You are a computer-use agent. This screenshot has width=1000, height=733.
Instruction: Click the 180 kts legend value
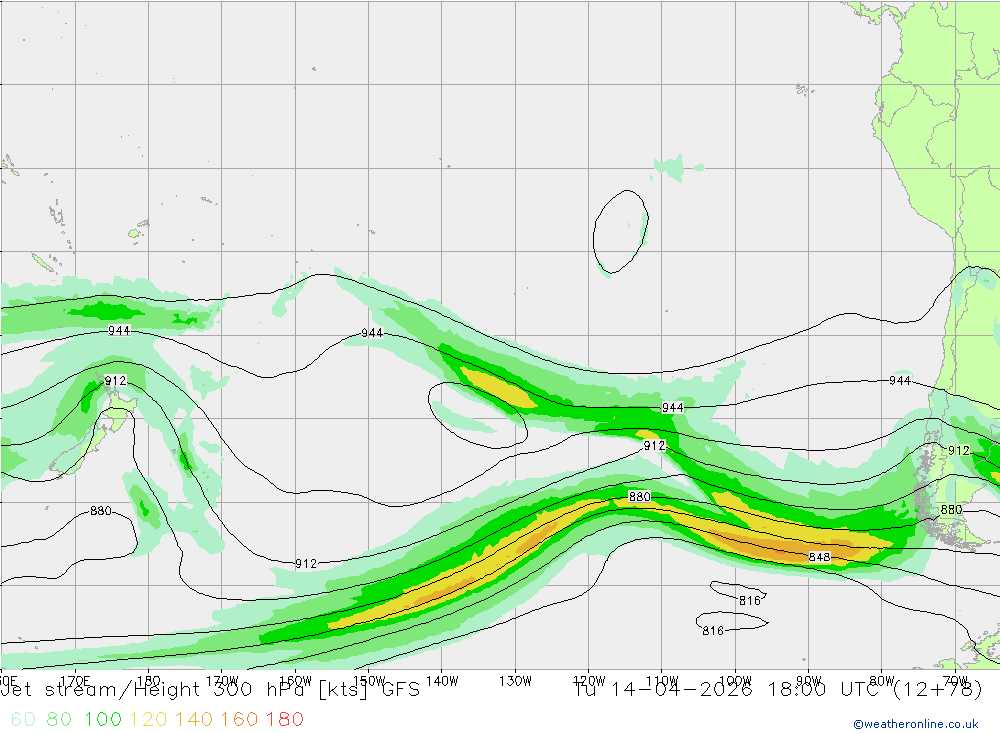[284, 720]
